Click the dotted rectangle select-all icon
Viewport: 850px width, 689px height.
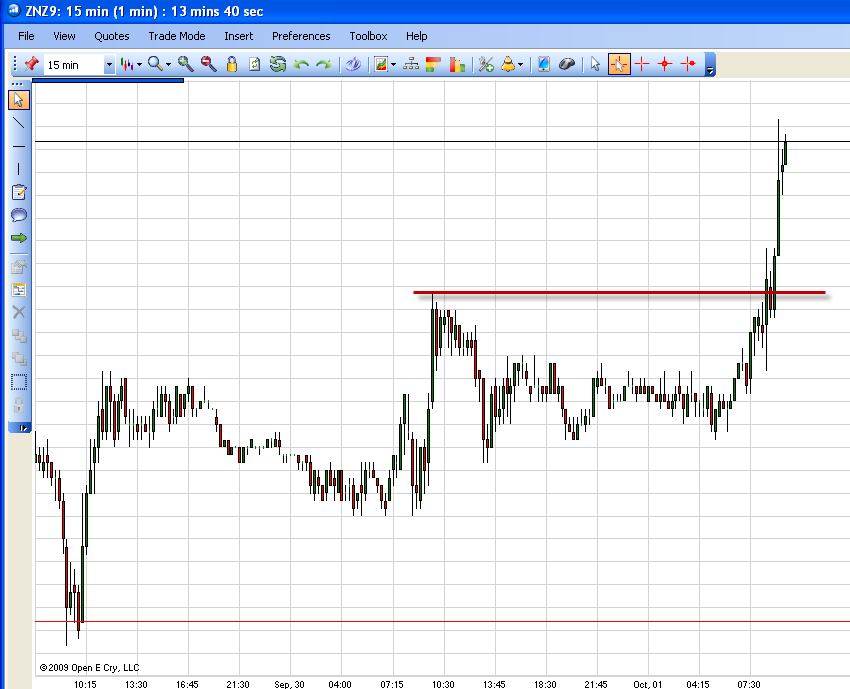click(x=19, y=382)
